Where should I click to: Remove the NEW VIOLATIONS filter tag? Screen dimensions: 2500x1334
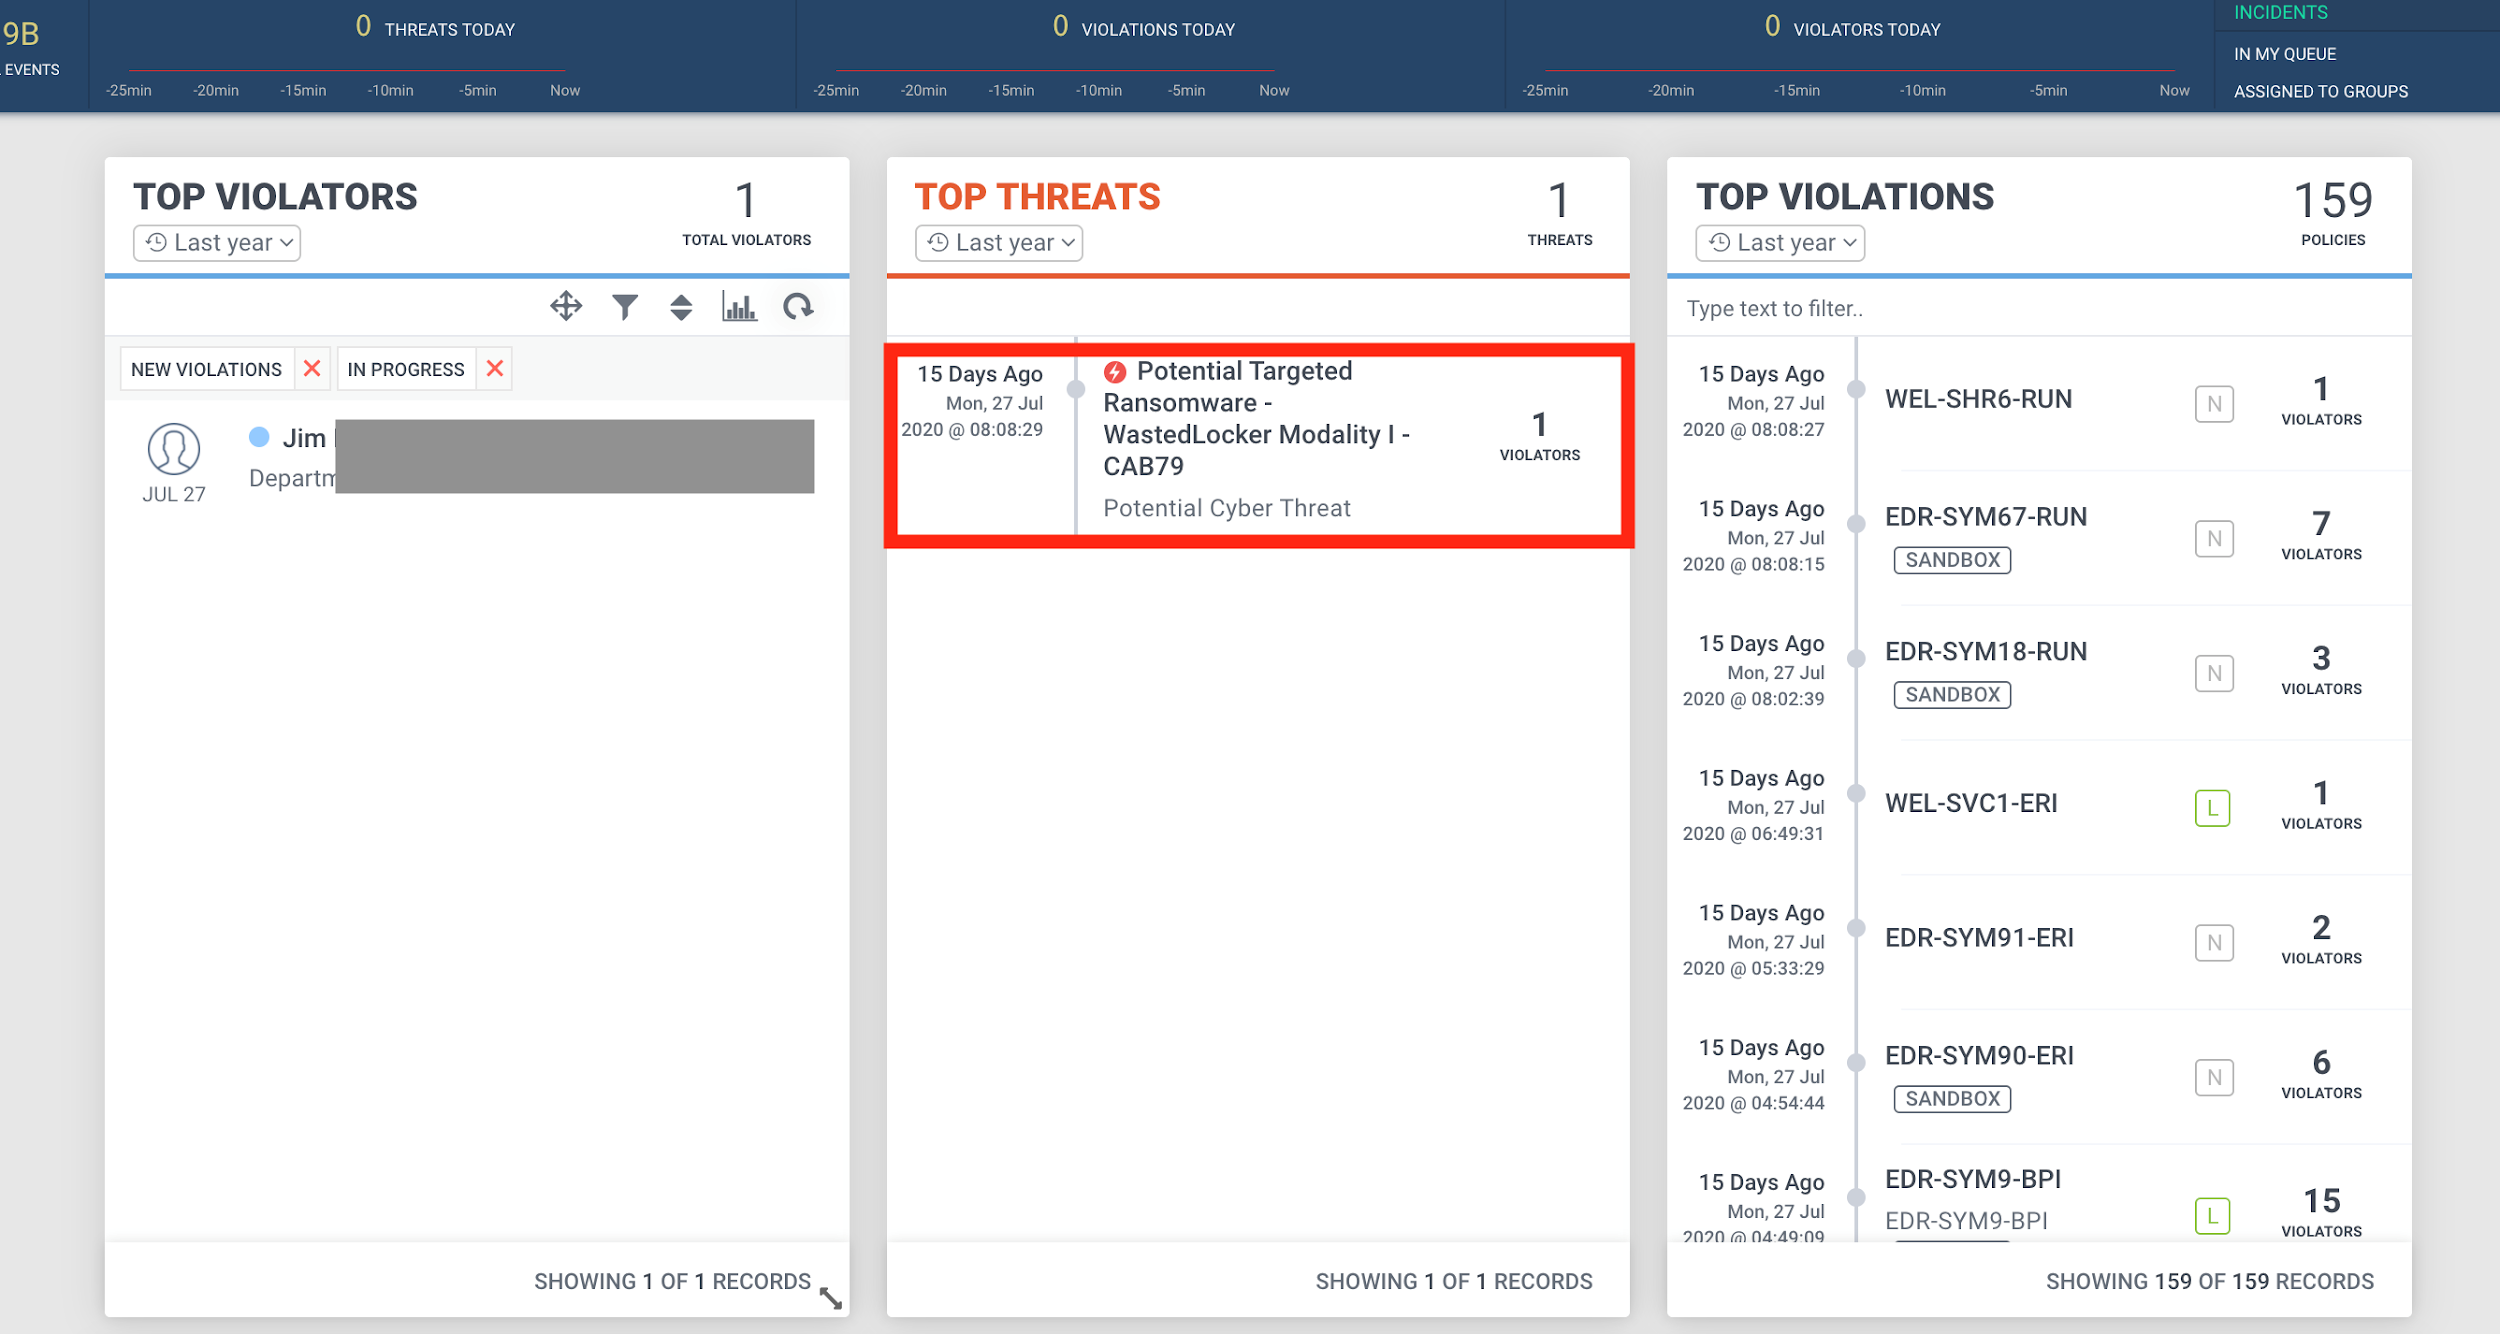312,369
